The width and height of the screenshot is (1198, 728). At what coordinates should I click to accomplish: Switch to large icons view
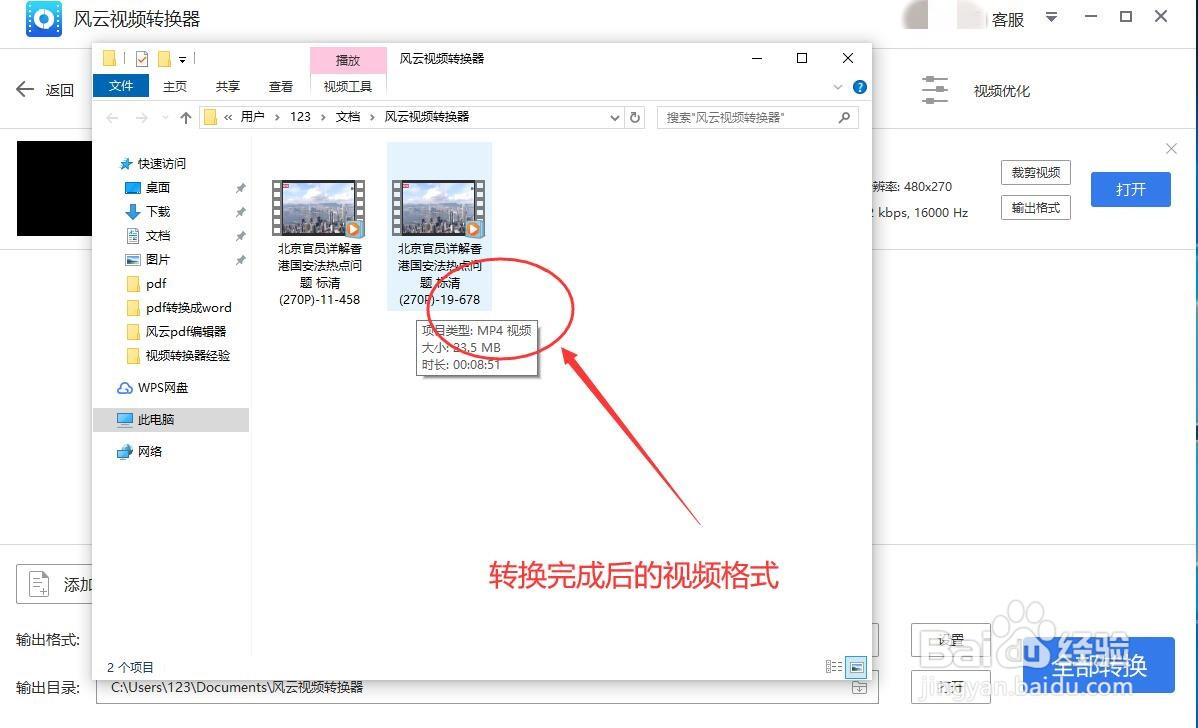pos(856,667)
